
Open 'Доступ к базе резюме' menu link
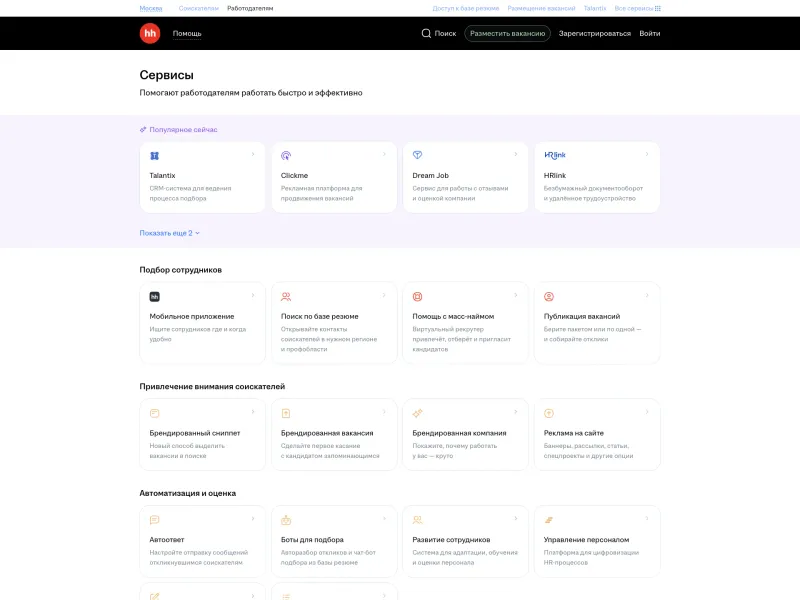(x=466, y=8)
